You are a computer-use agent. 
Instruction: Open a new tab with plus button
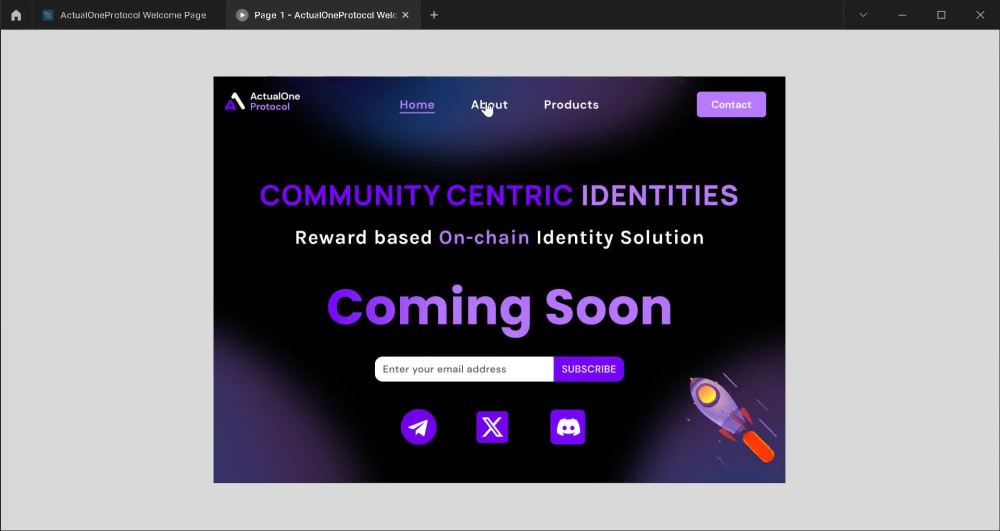(x=434, y=15)
